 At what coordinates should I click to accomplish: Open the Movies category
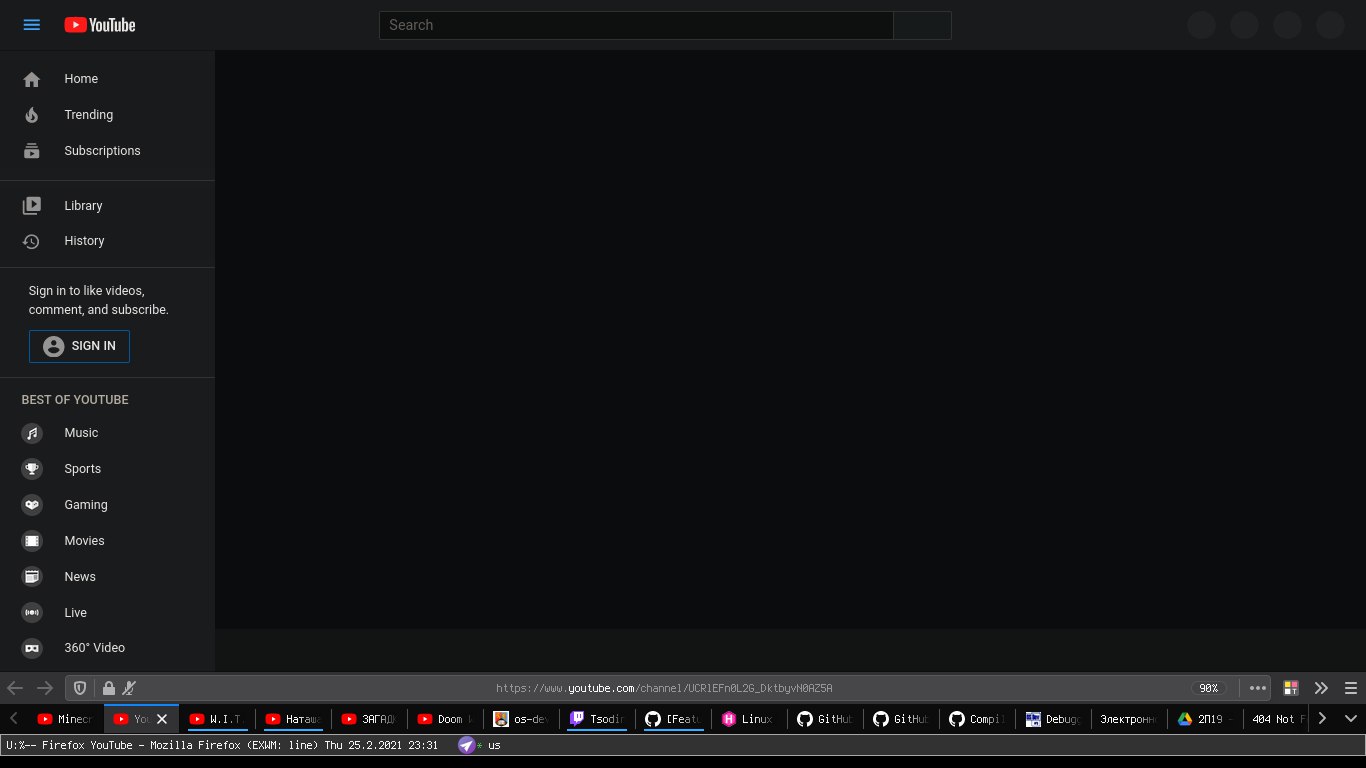click(107, 541)
